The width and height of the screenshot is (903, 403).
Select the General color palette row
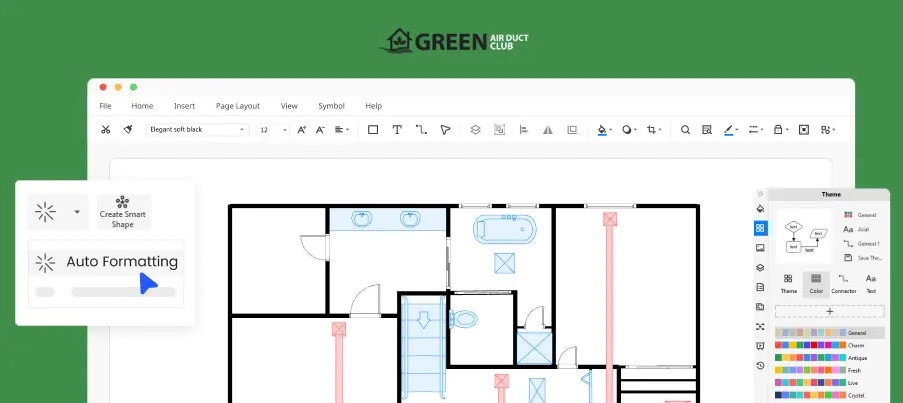[x=829, y=333]
